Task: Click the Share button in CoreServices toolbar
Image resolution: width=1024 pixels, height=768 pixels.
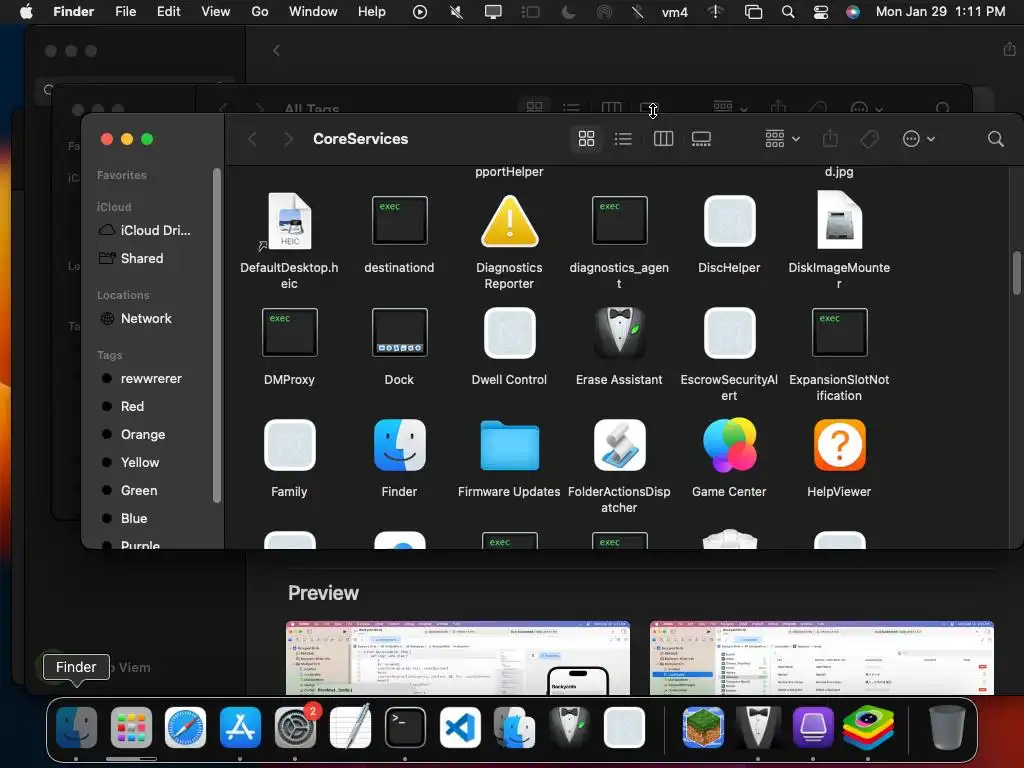Action: 829,138
